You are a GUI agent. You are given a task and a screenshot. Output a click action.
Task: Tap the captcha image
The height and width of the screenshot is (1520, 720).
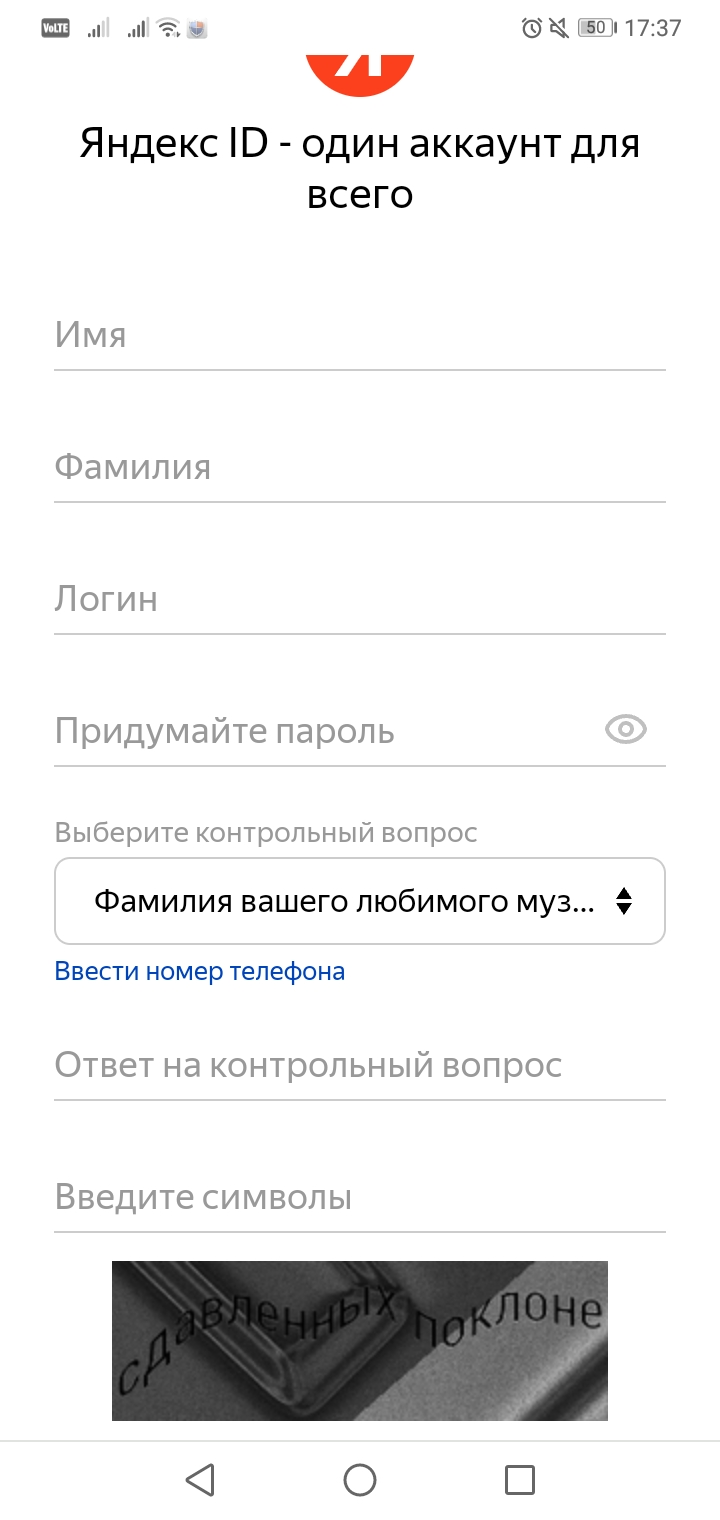(x=360, y=1341)
